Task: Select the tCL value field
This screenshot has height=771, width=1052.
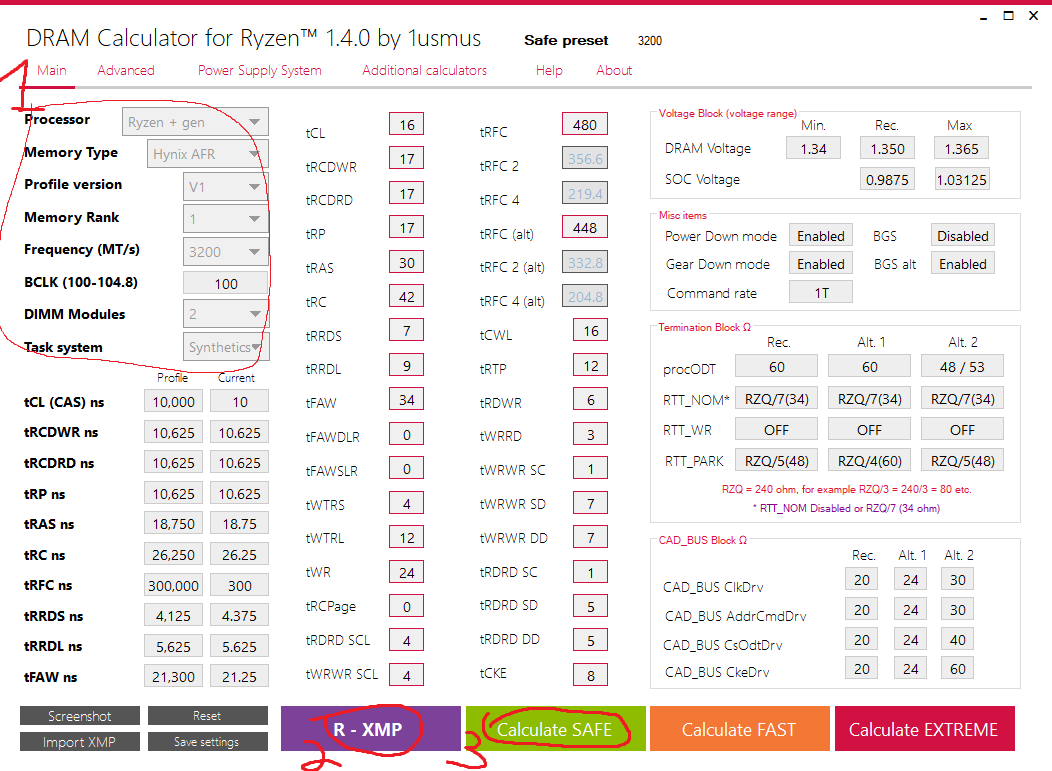Action: (407, 125)
